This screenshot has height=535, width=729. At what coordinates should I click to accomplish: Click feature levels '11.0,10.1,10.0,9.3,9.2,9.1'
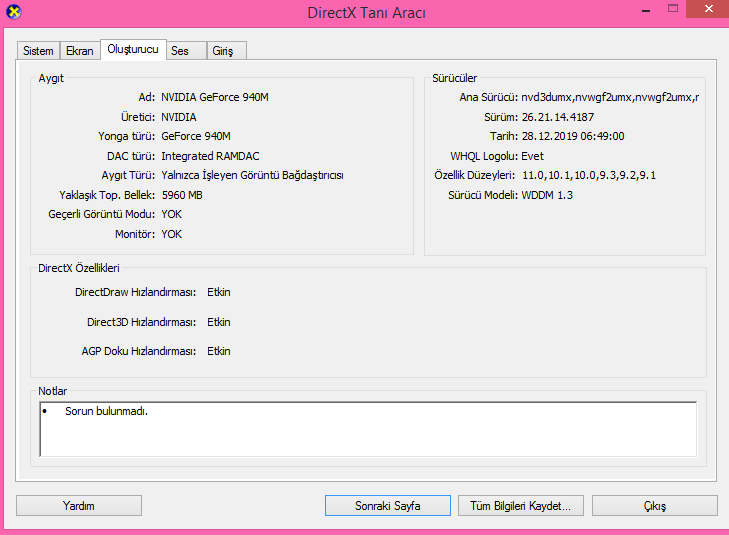click(589, 175)
